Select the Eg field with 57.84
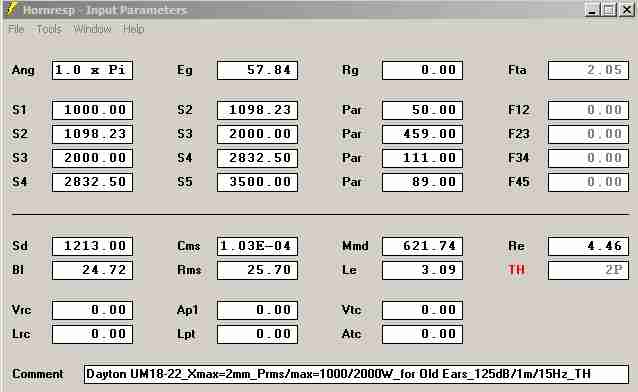 (x=258, y=70)
